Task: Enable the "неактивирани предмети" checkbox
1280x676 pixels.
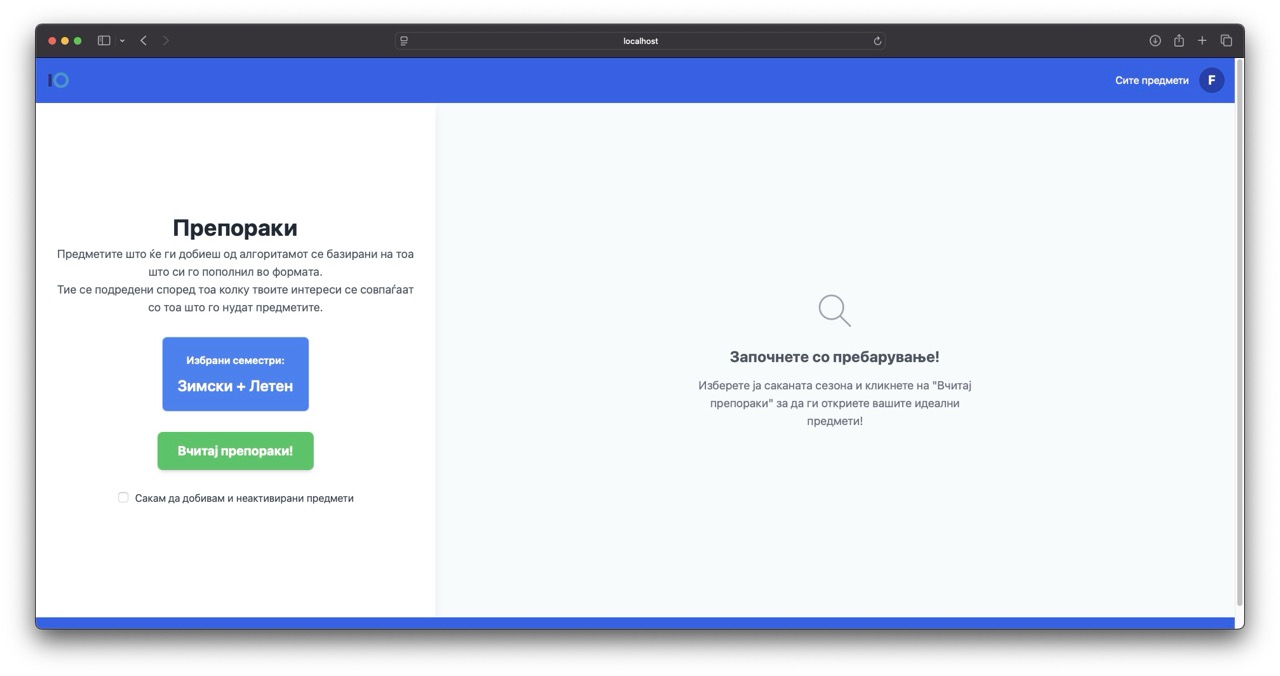Action: 124,497
